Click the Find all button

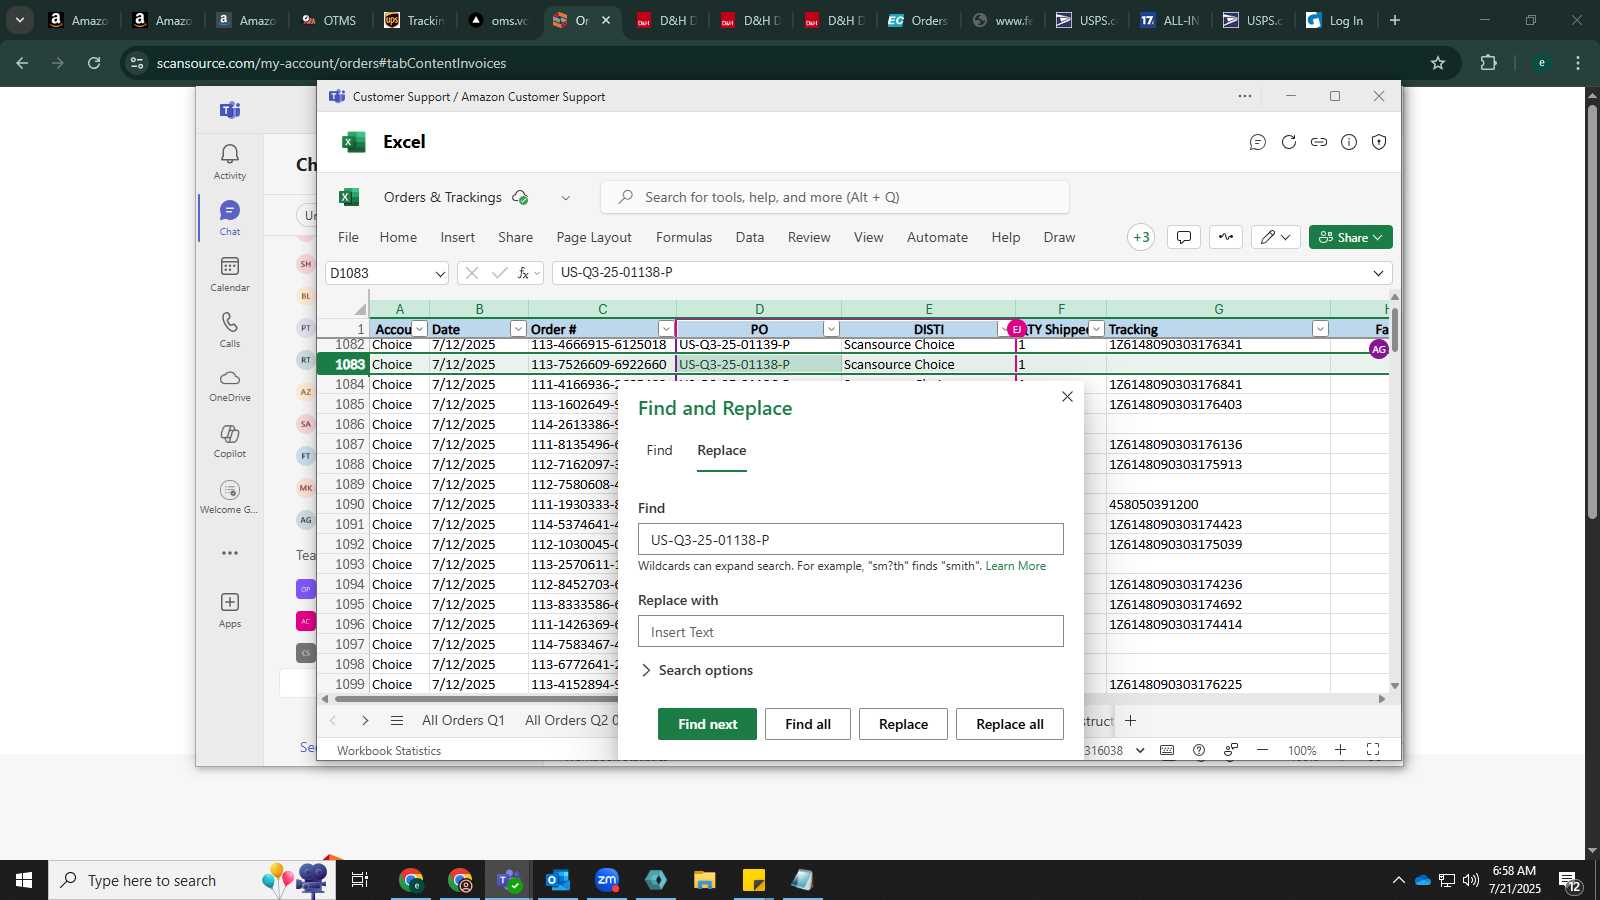click(x=808, y=724)
